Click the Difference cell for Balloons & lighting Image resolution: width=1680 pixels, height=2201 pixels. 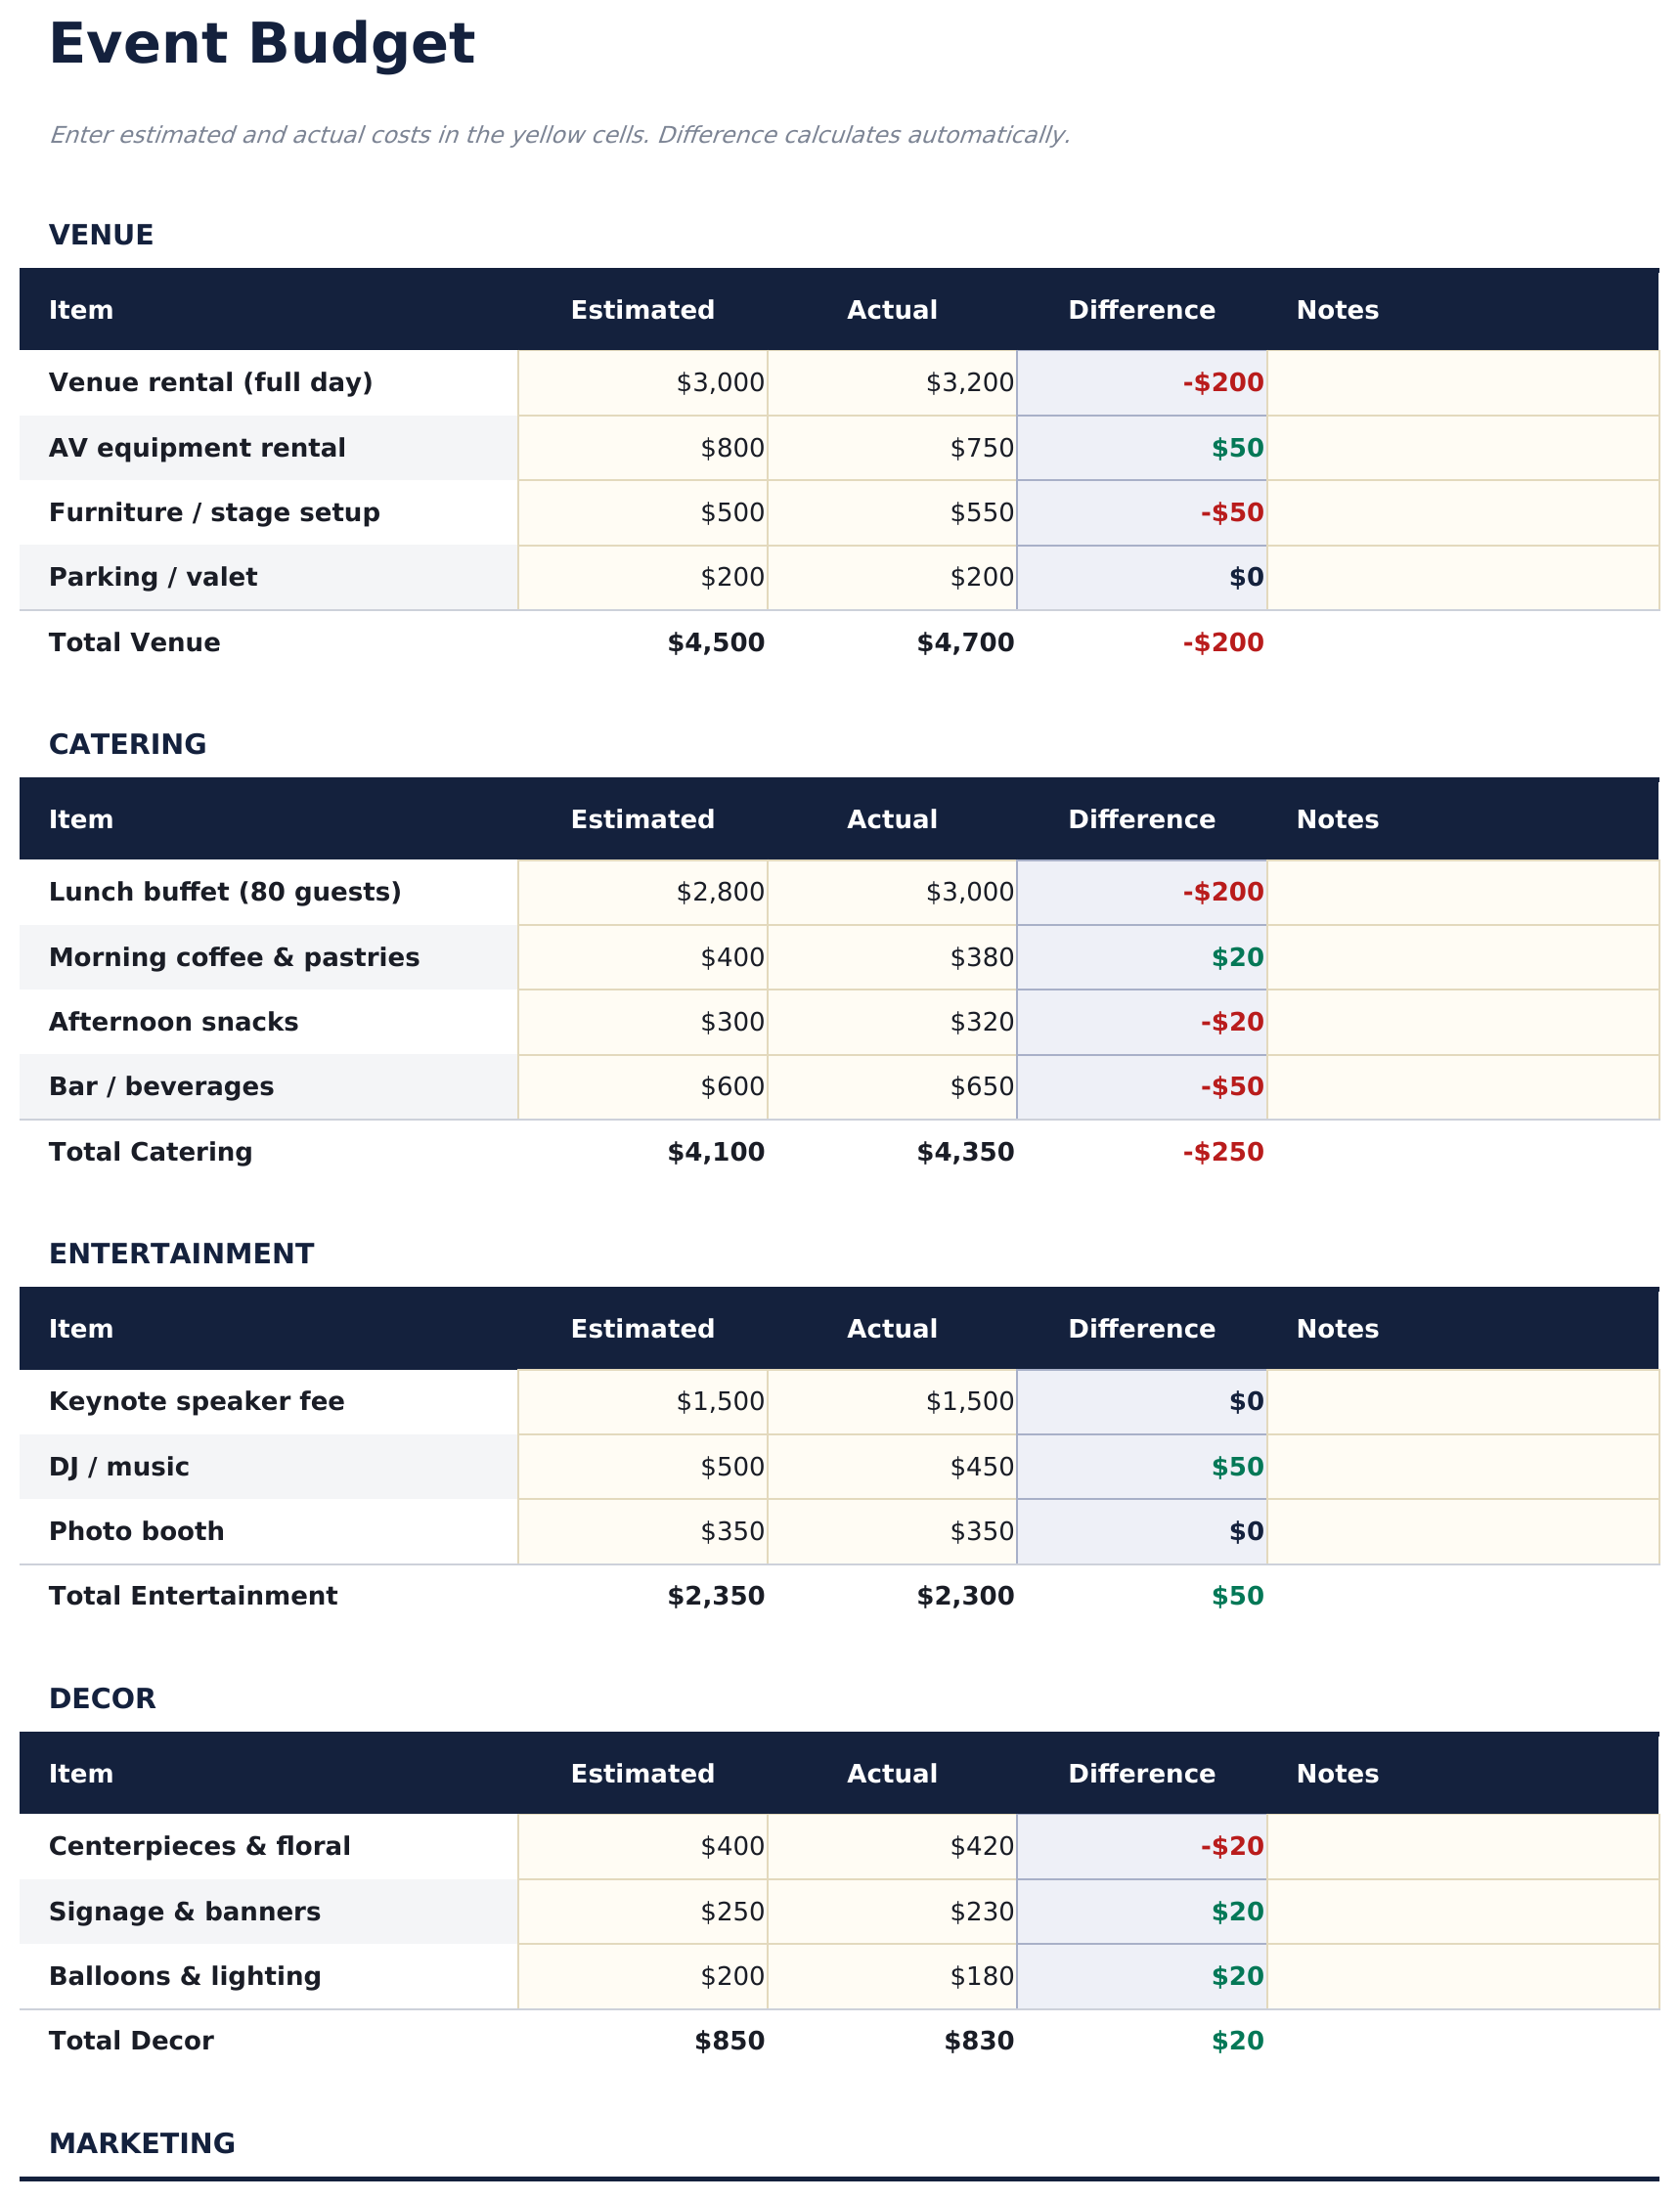click(1141, 1976)
